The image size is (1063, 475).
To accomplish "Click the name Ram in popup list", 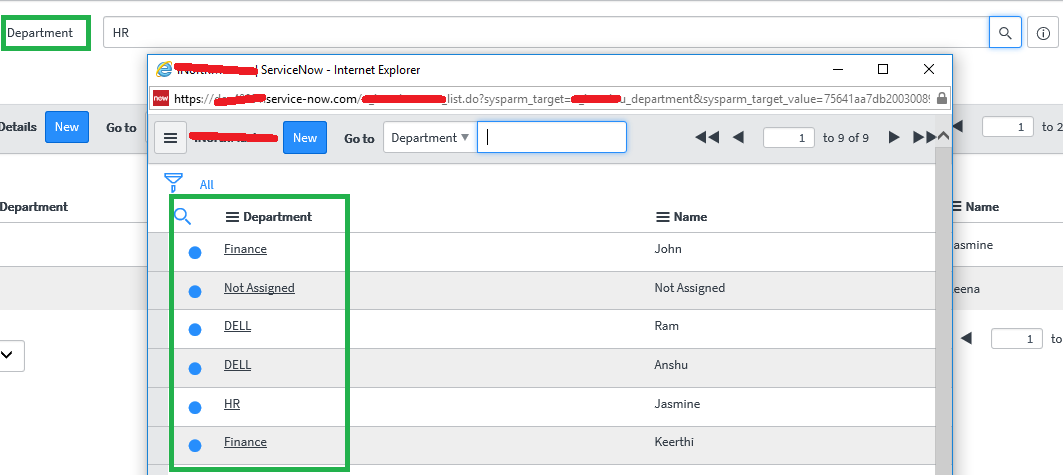I will 666,325.
